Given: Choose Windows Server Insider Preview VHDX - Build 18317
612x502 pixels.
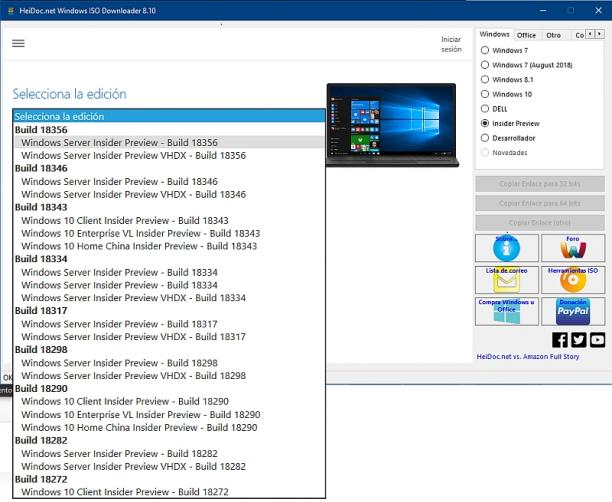Looking at the screenshot, I should pyautogui.click(x=169, y=336).
